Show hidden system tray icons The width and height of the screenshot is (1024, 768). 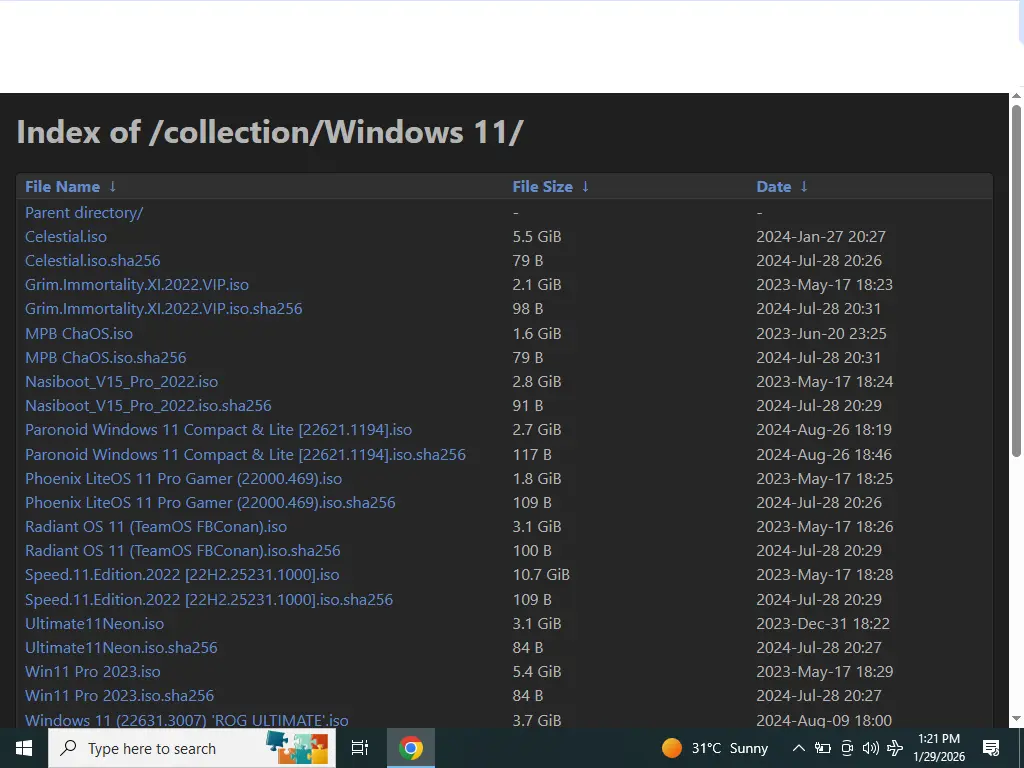point(798,748)
